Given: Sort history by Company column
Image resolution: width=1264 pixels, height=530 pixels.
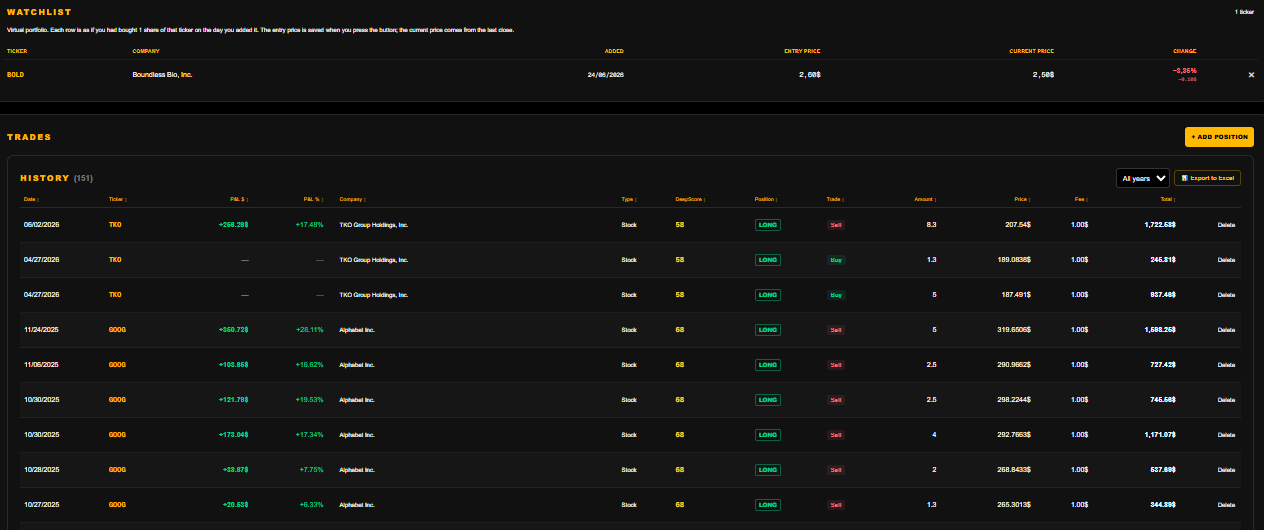Looking at the screenshot, I should pos(353,199).
